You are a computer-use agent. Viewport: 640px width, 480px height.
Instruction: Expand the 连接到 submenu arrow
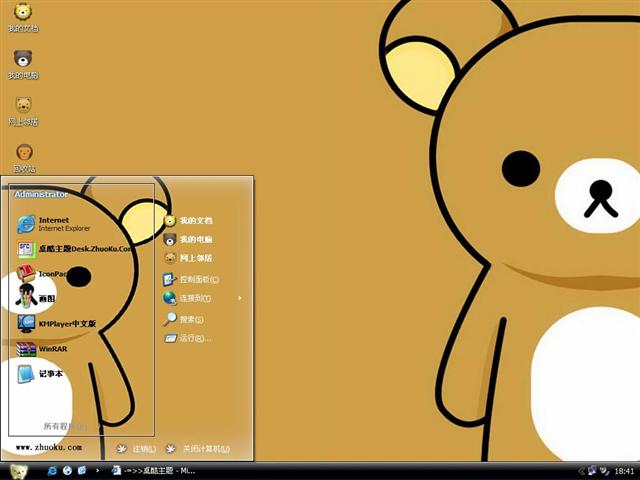(240, 298)
